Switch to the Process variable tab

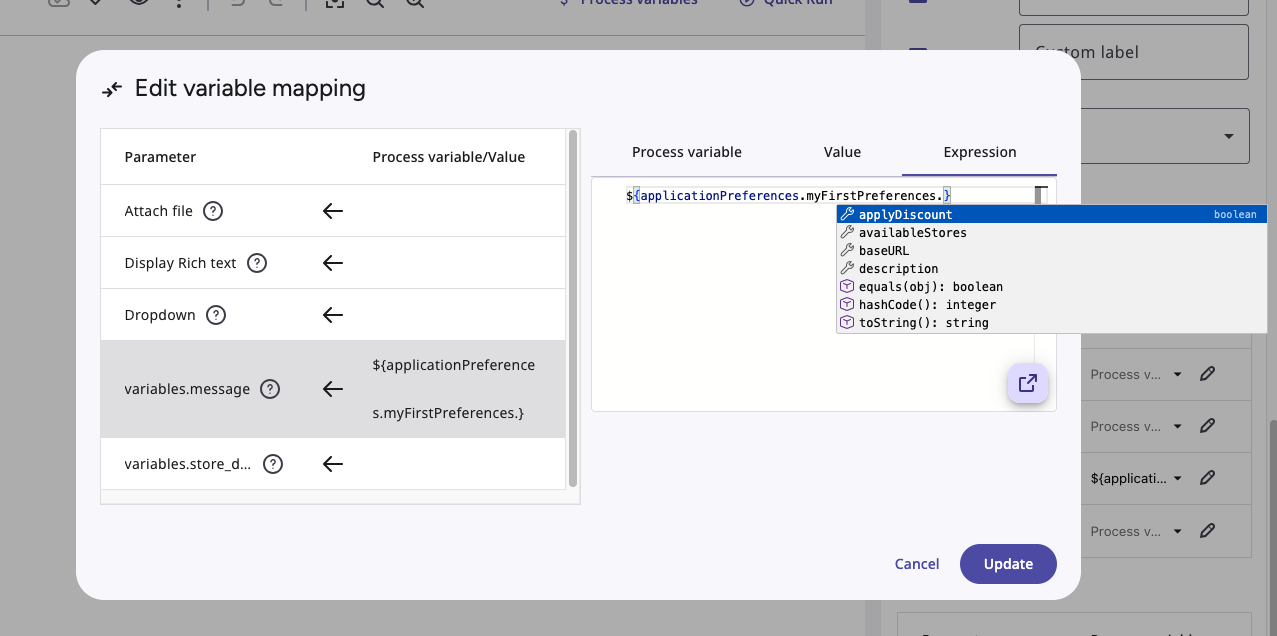tap(687, 152)
